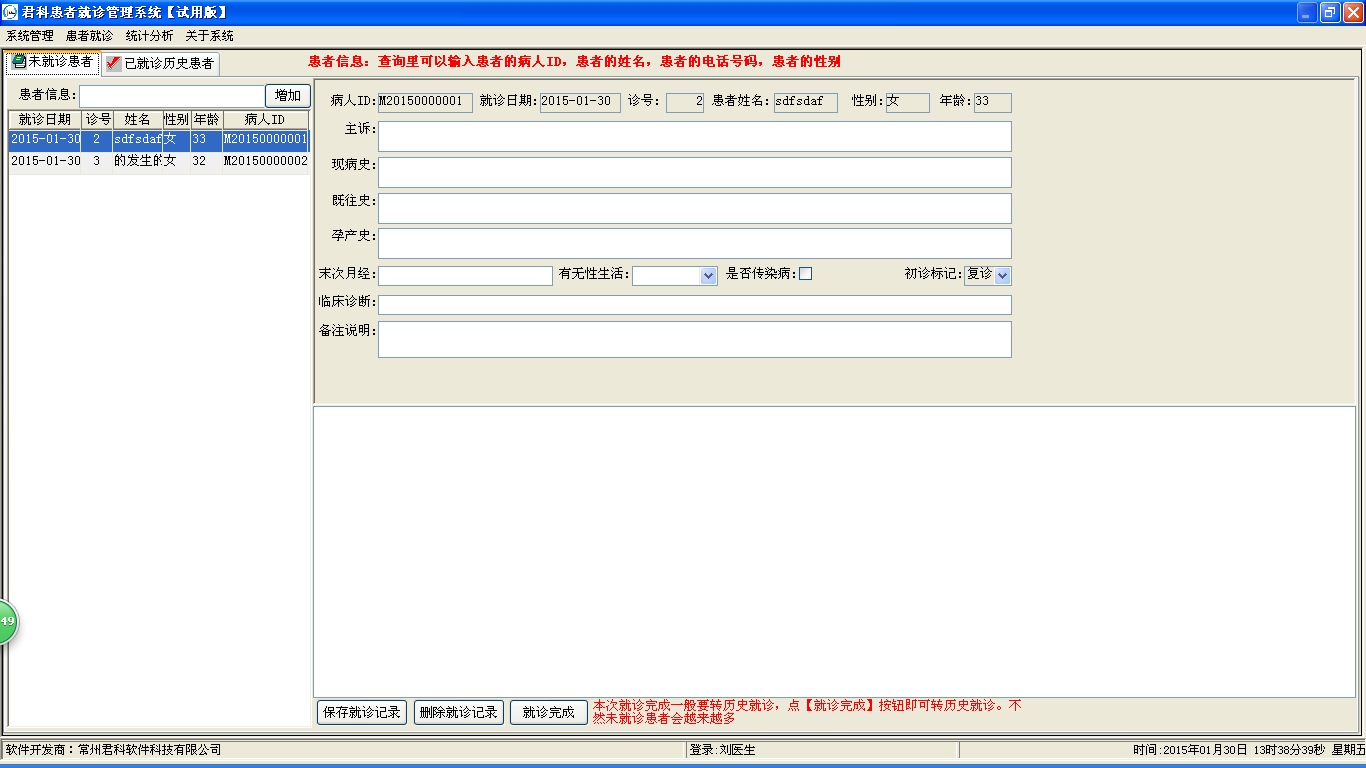This screenshot has height=768, width=1366.
Task: Click the 患者信息 search input field
Action: 172,96
